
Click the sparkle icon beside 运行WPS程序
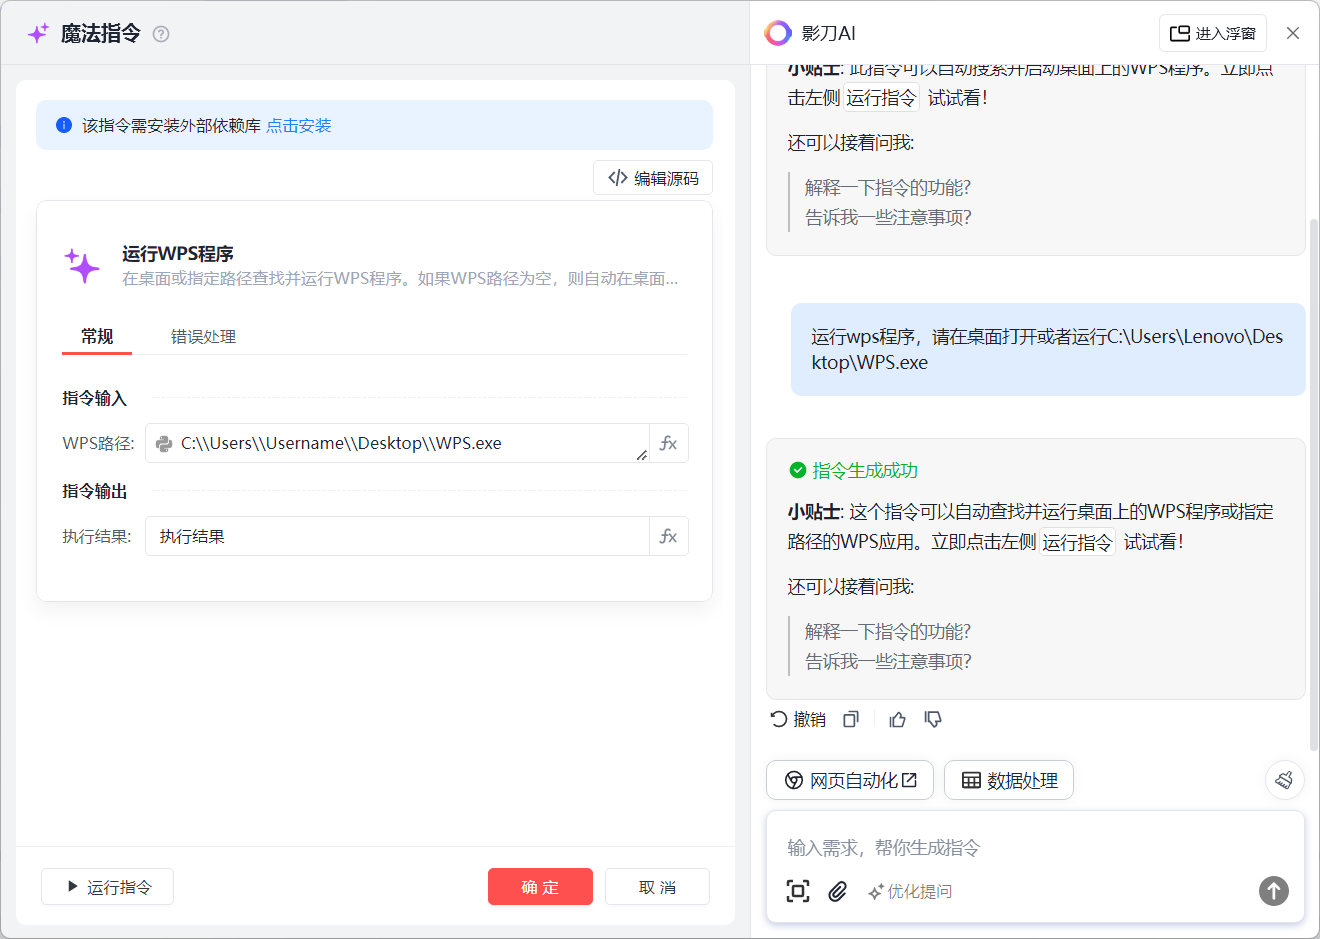[83, 266]
